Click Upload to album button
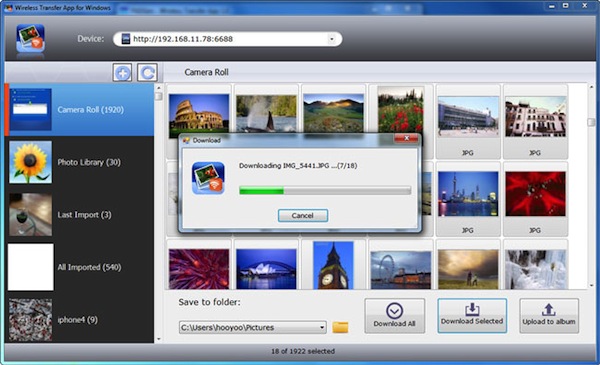Image resolution: width=600 pixels, height=365 pixels. click(549, 316)
